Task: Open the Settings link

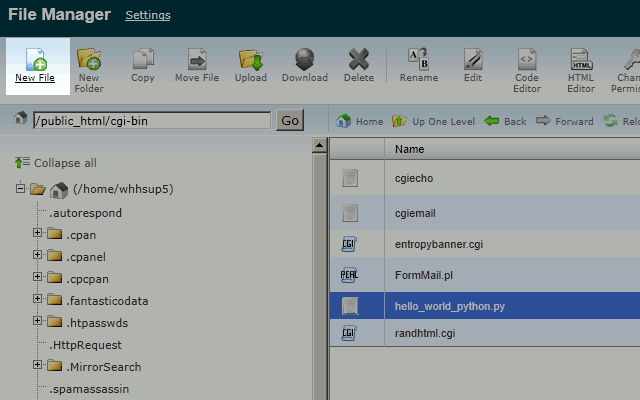Action: [147, 15]
